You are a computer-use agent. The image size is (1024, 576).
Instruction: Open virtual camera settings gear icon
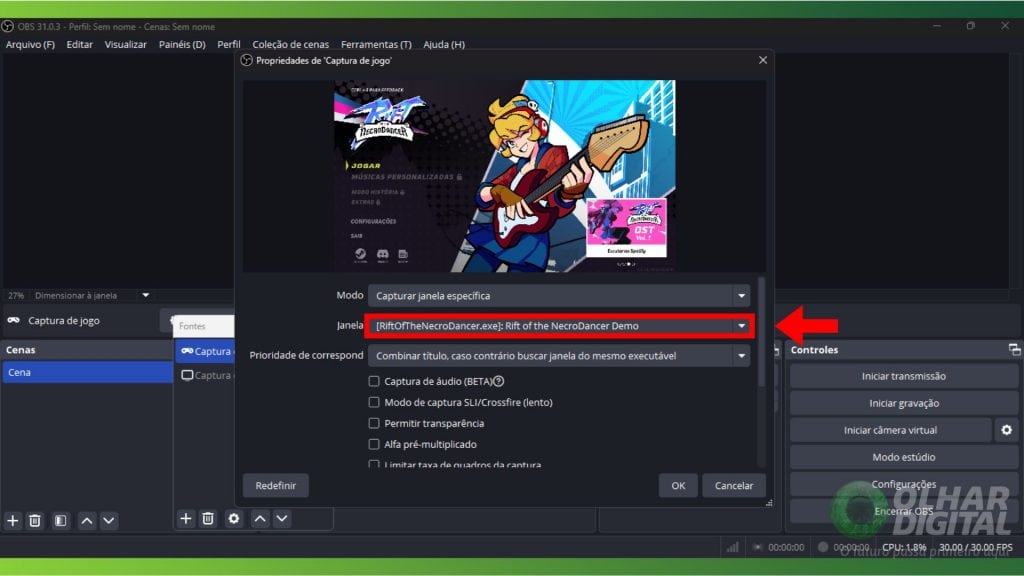[x=1006, y=430]
